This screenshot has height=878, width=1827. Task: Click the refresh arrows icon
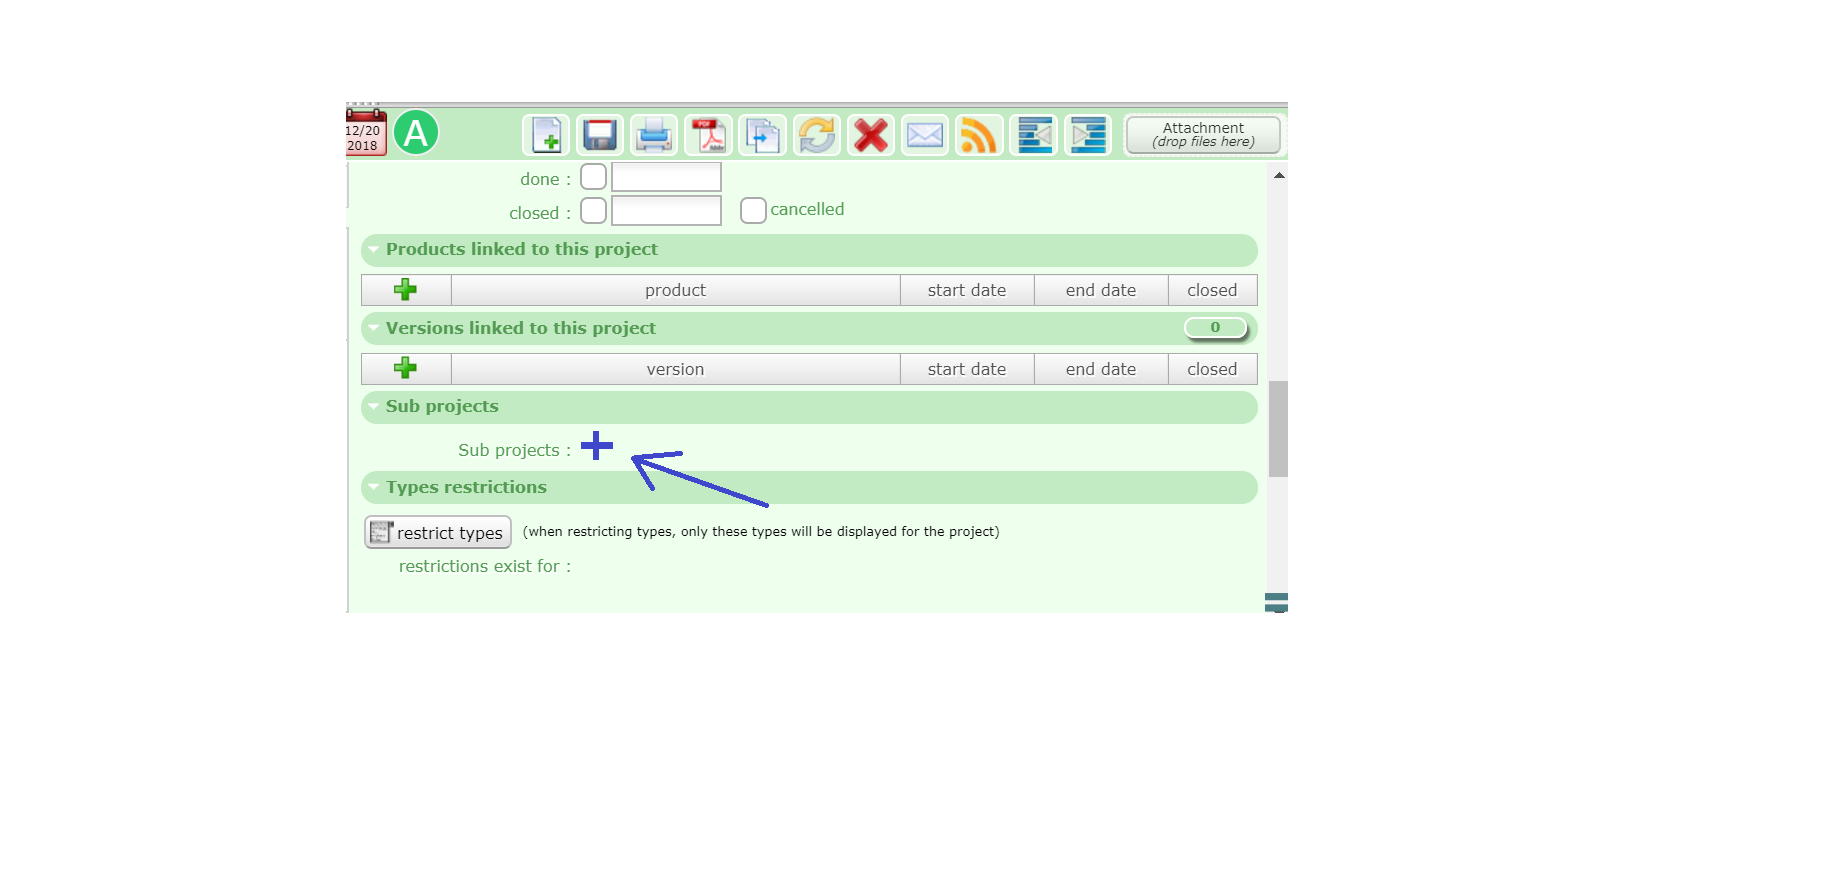pos(817,135)
